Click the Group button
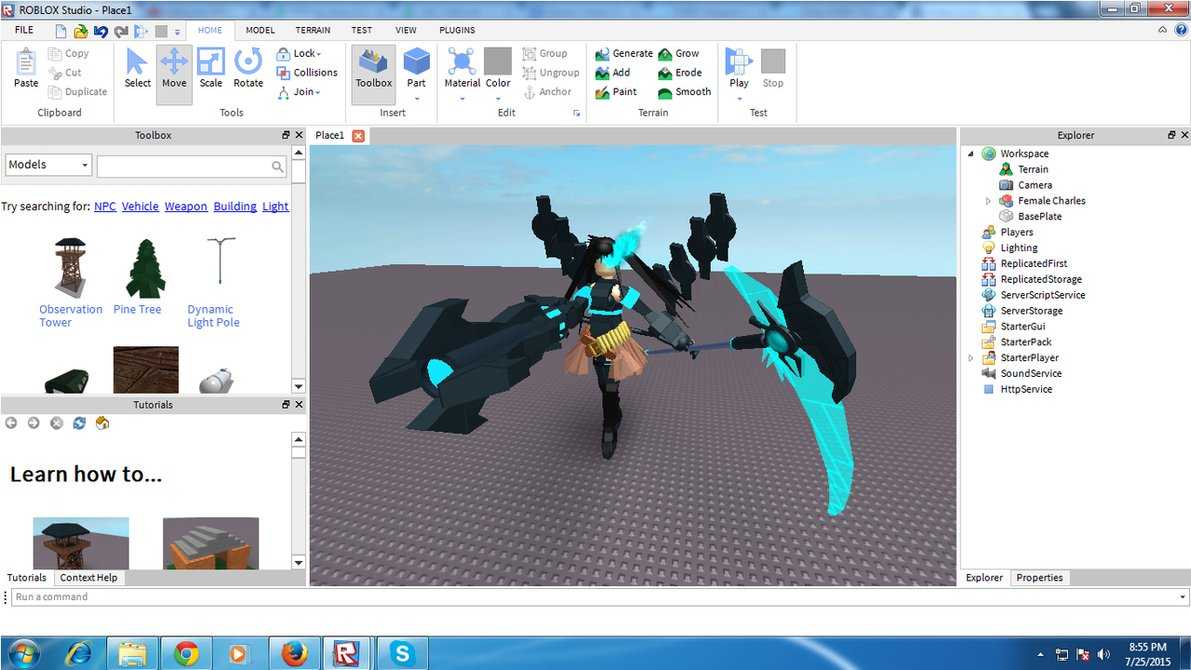The image size is (1191, 670). (545, 53)
